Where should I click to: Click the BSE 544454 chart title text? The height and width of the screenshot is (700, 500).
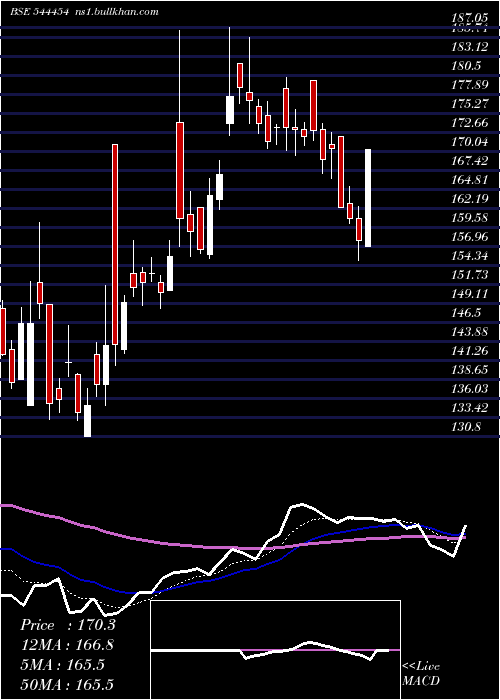39,12
